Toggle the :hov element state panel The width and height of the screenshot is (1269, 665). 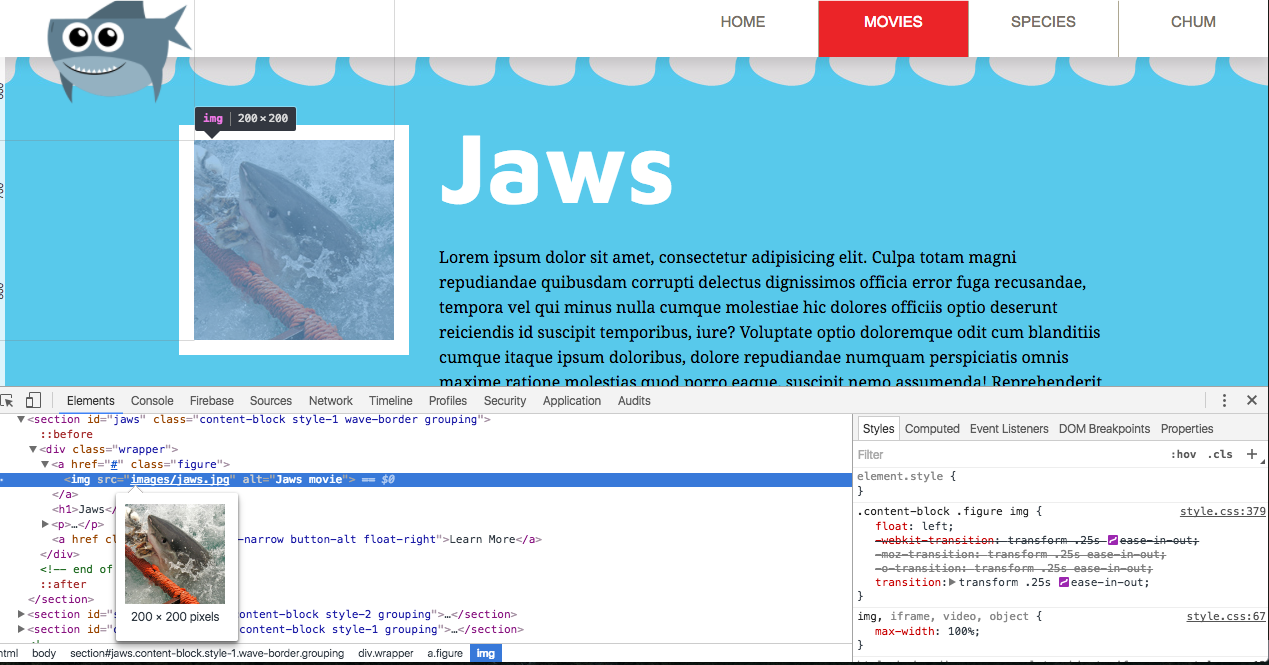tap(1183, 454)
